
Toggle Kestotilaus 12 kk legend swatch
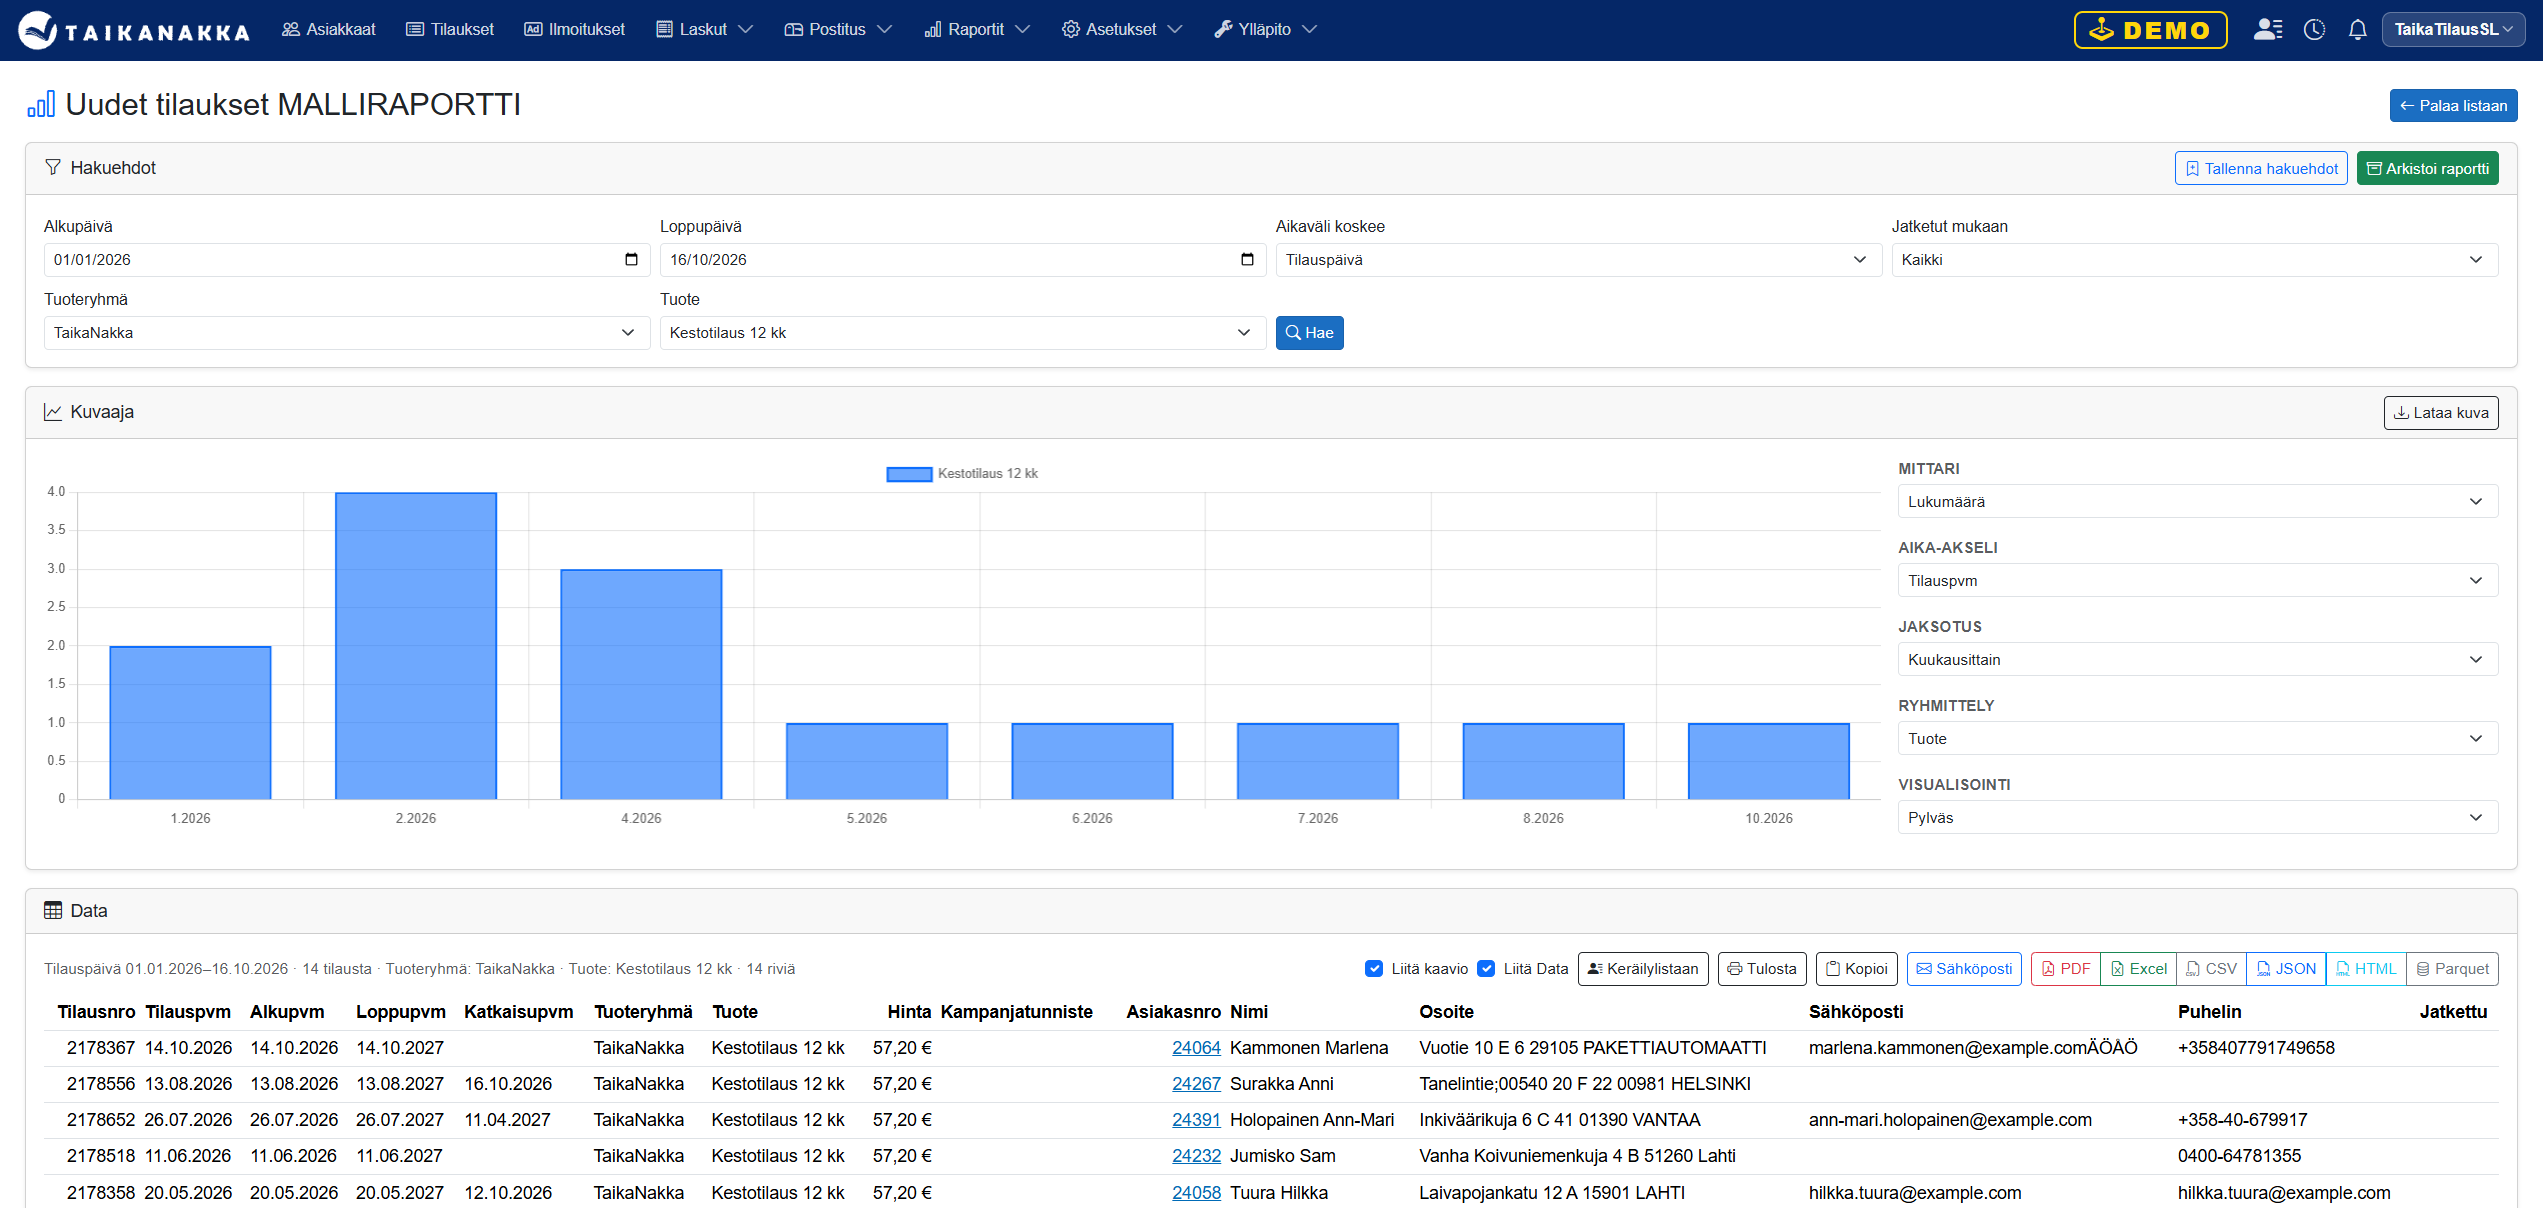(x=909, y=474)
